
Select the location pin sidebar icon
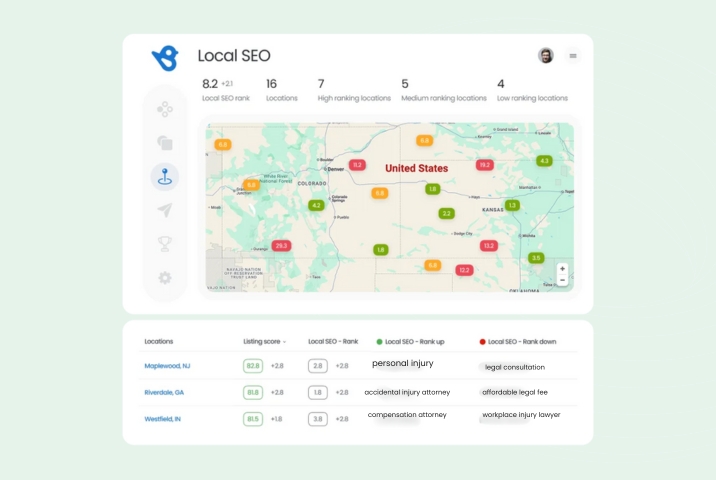[x=165, y=176]
